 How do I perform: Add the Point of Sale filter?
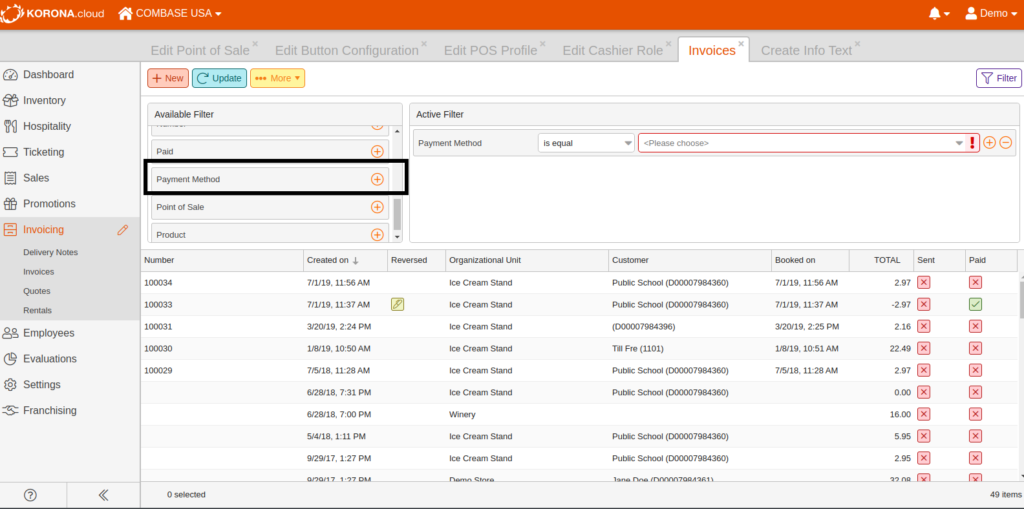coord(377,207)
